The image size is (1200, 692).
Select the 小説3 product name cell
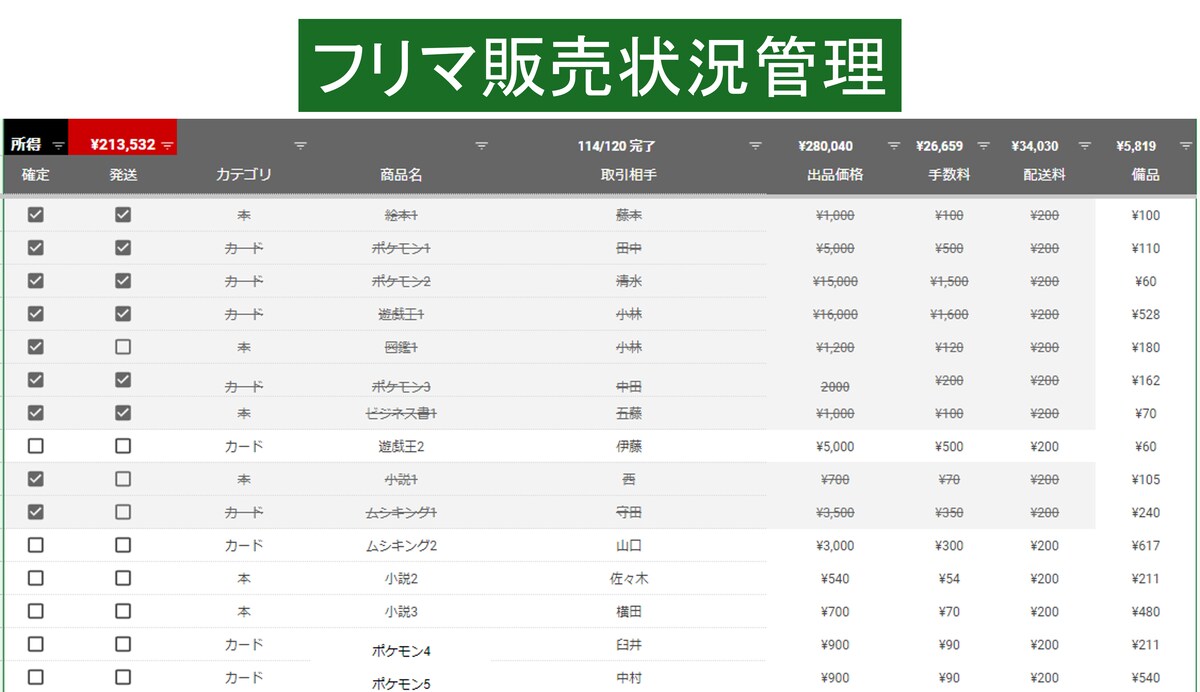coord(401,611)
